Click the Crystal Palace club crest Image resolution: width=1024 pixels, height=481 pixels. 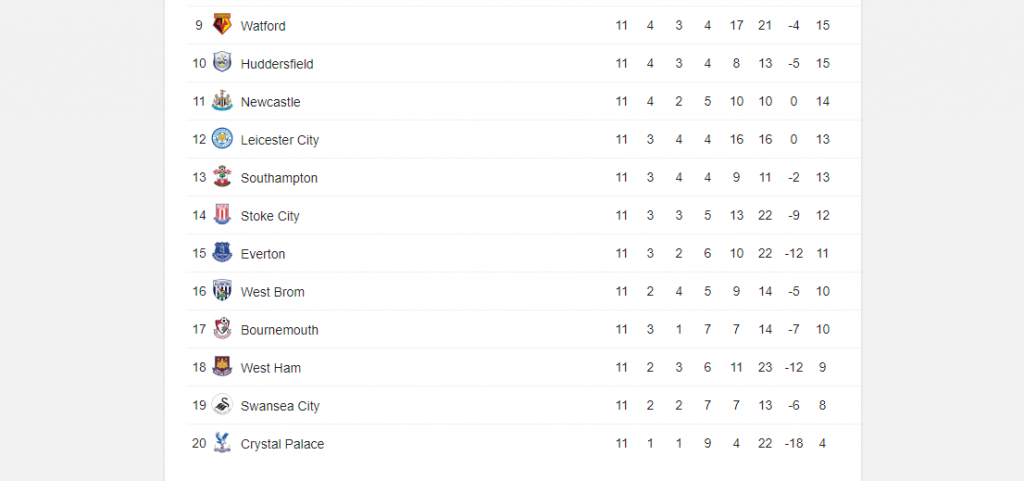[x=222, y=443]
